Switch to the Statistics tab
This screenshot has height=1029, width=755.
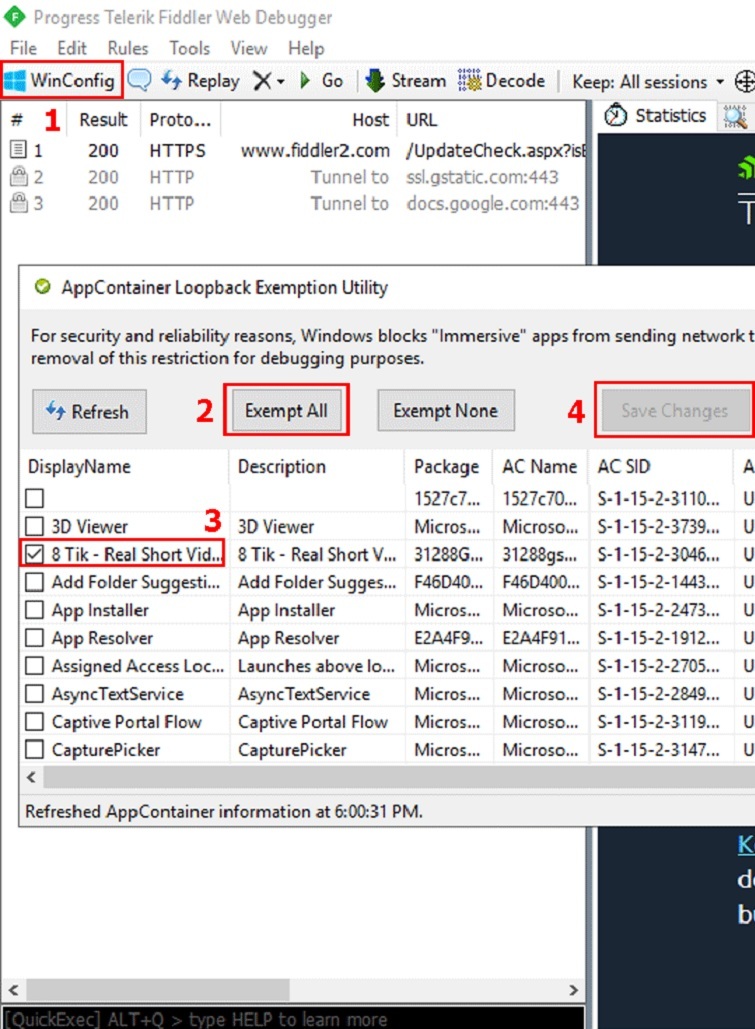click(658, 116)
